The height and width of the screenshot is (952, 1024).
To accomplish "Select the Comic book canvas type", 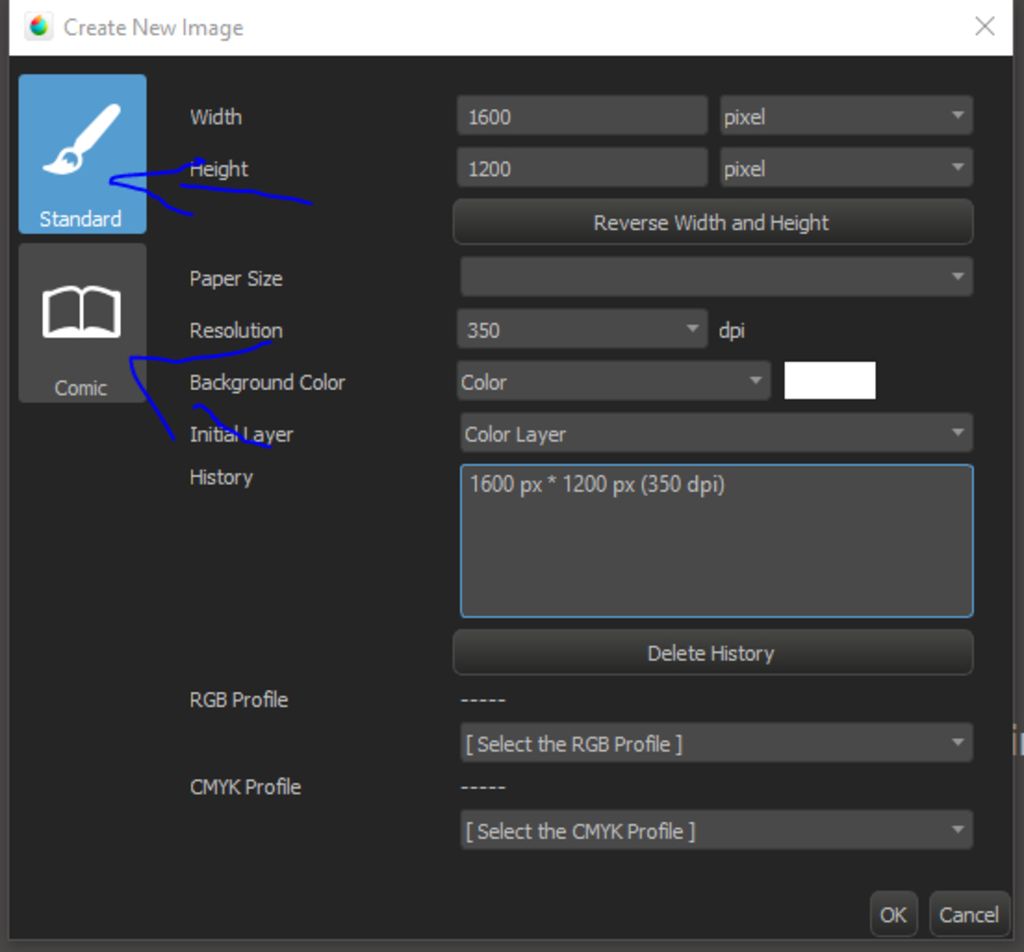I will coord(82,323).
